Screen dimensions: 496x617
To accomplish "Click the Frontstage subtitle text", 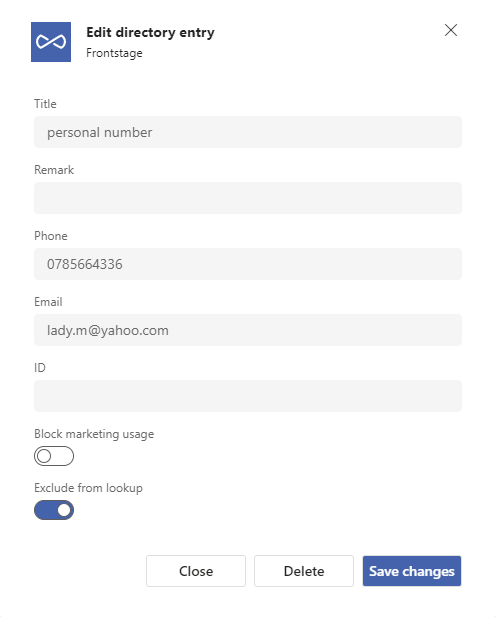I will point(114,53).
